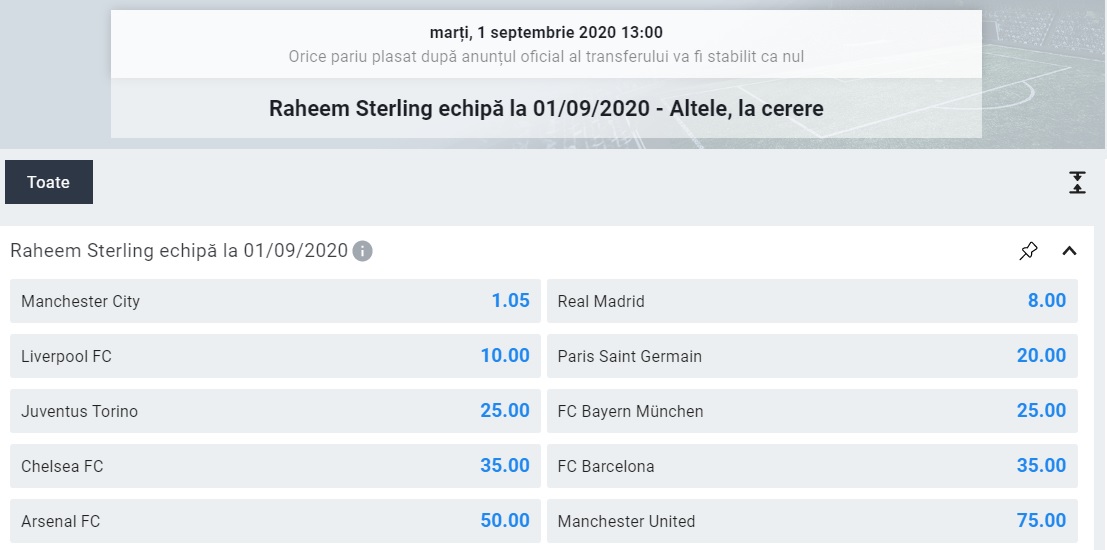This screenshot has width=1107, height=550.
Task: Pick Manchester United at 75.00
Action: pos(812,521)
